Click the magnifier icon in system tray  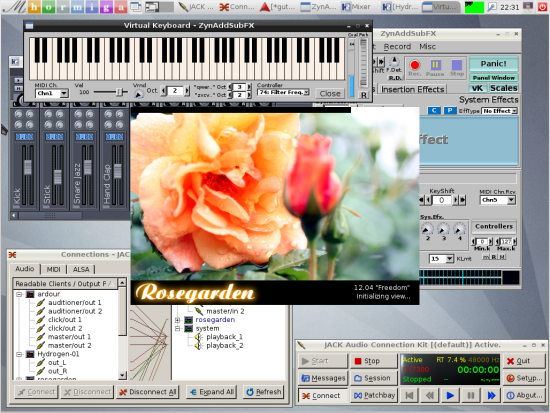(492, 6)
